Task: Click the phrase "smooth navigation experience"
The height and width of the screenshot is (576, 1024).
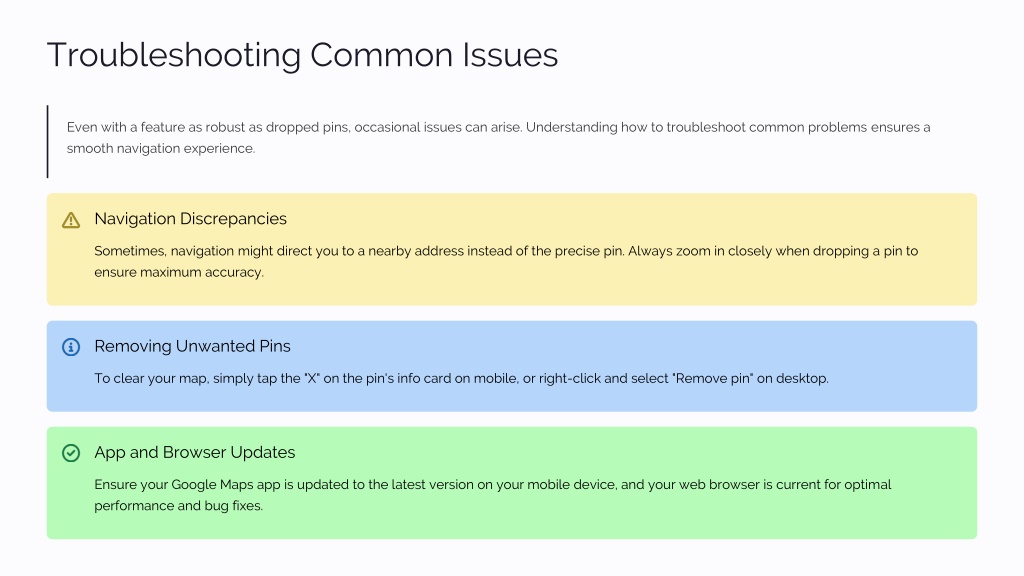Action: (160, 148)
